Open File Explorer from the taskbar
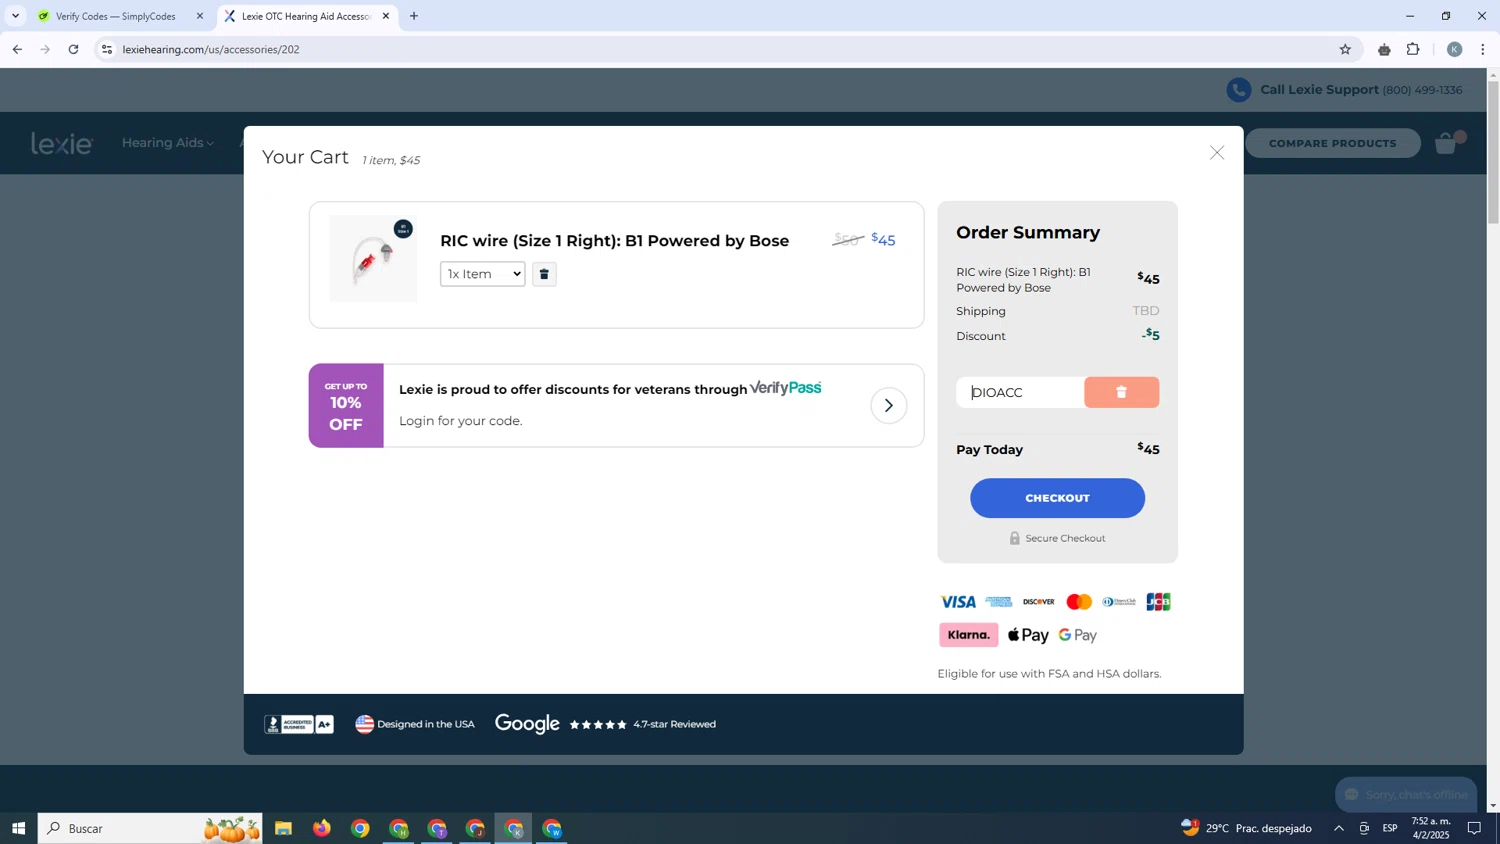Image resolution: width=1500 pixels, height=844 pixels. coord(283,828)
